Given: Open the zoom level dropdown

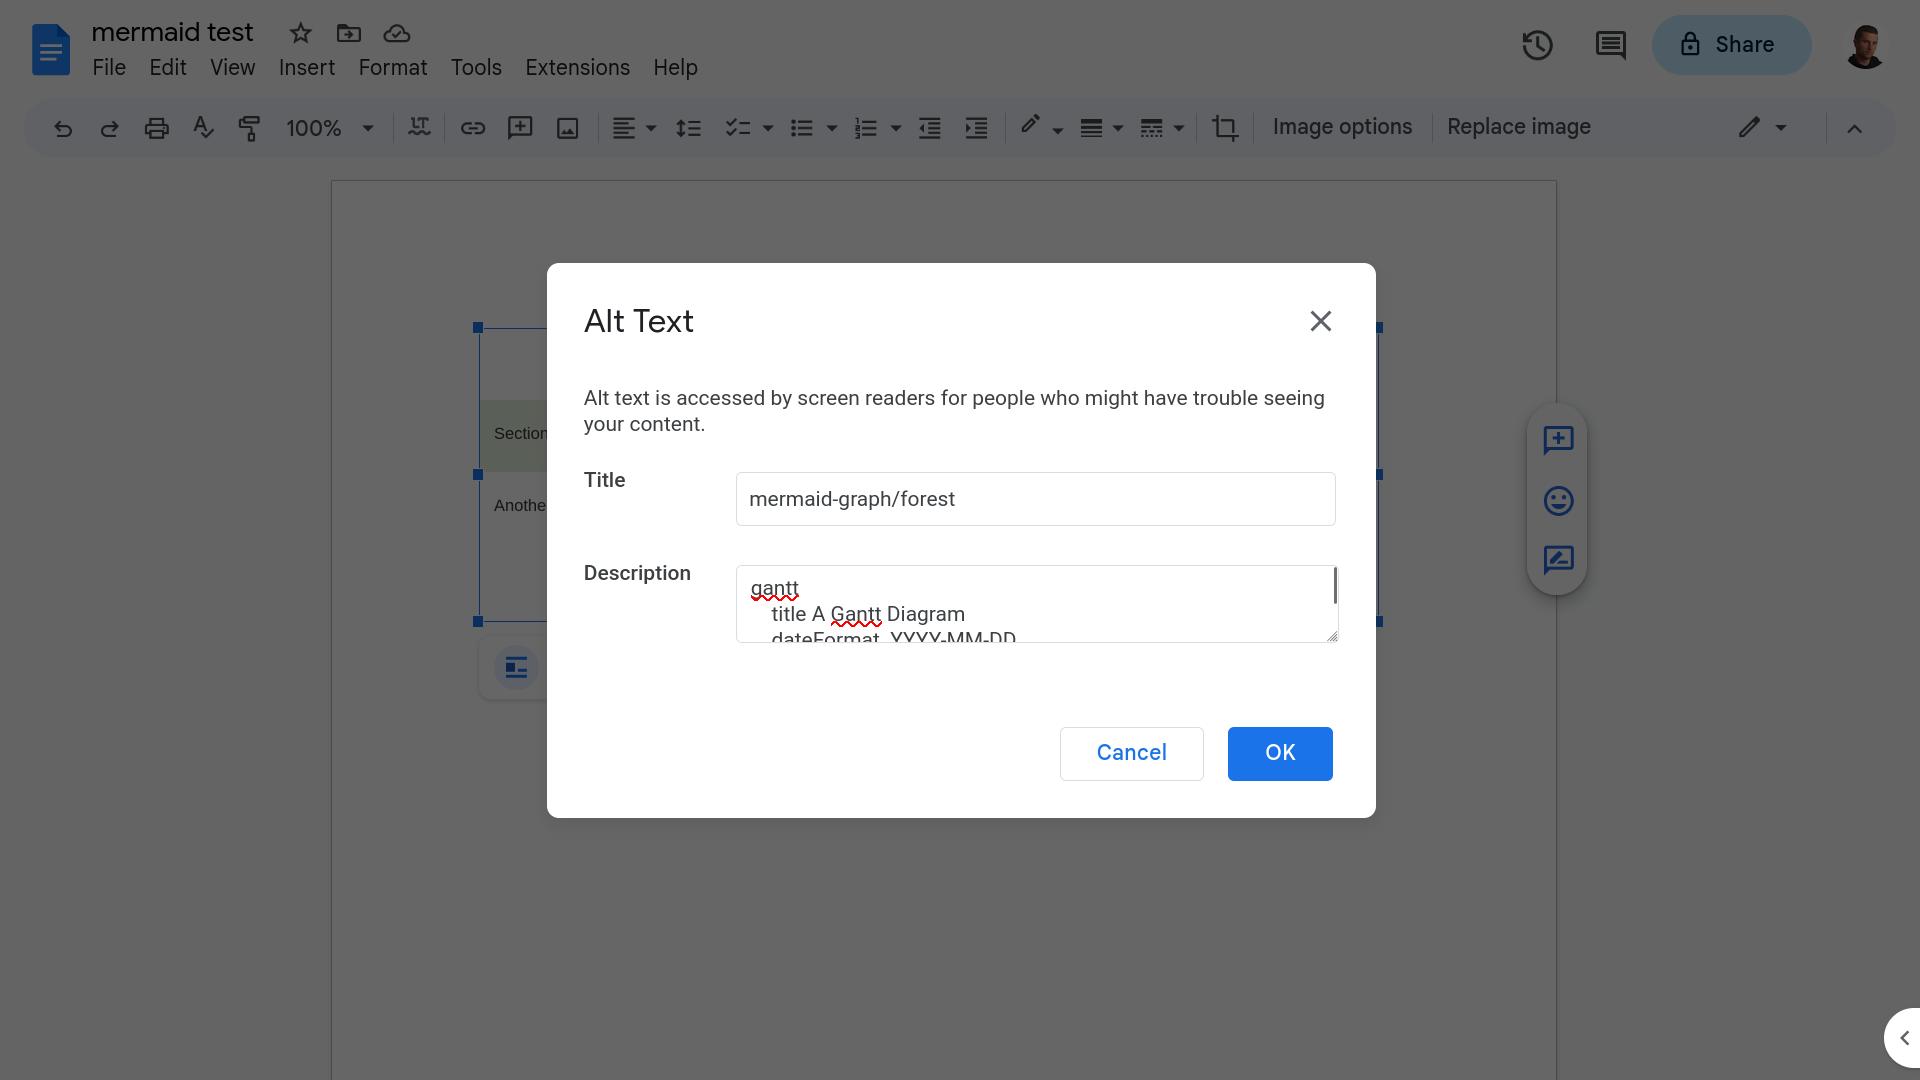Looking at the screenshot, I should pos(330,128).
